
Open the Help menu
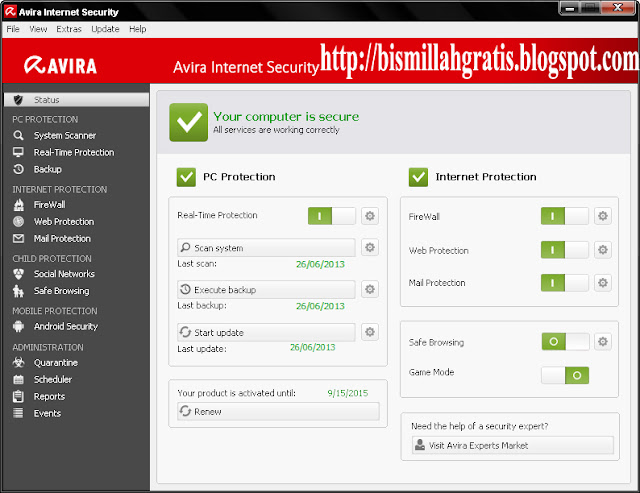(x=138, y=29)
